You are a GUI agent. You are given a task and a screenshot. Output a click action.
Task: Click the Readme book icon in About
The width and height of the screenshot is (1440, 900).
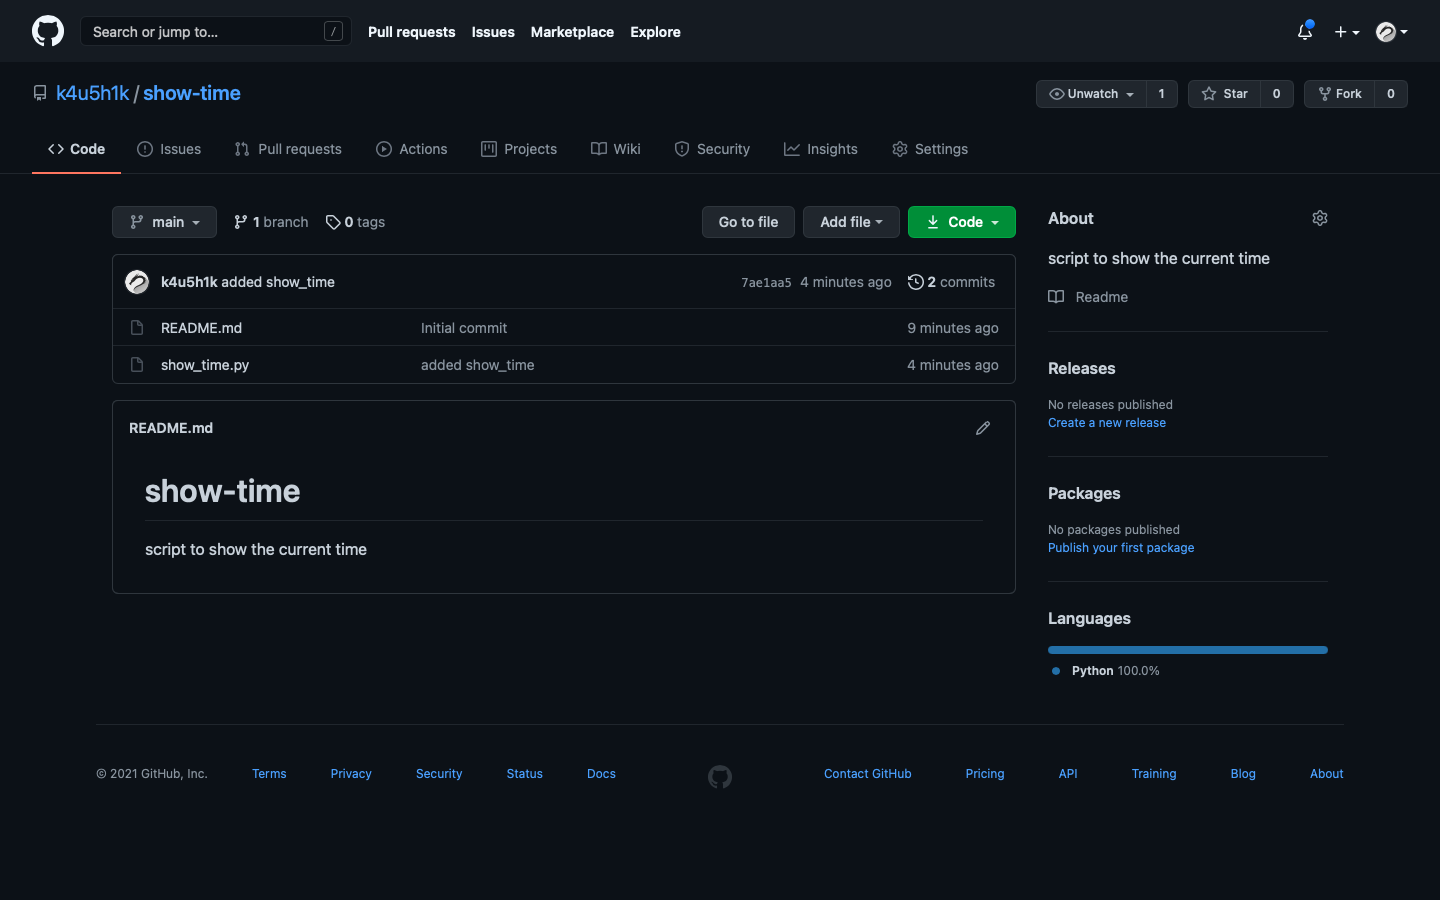coord(1056,297)
